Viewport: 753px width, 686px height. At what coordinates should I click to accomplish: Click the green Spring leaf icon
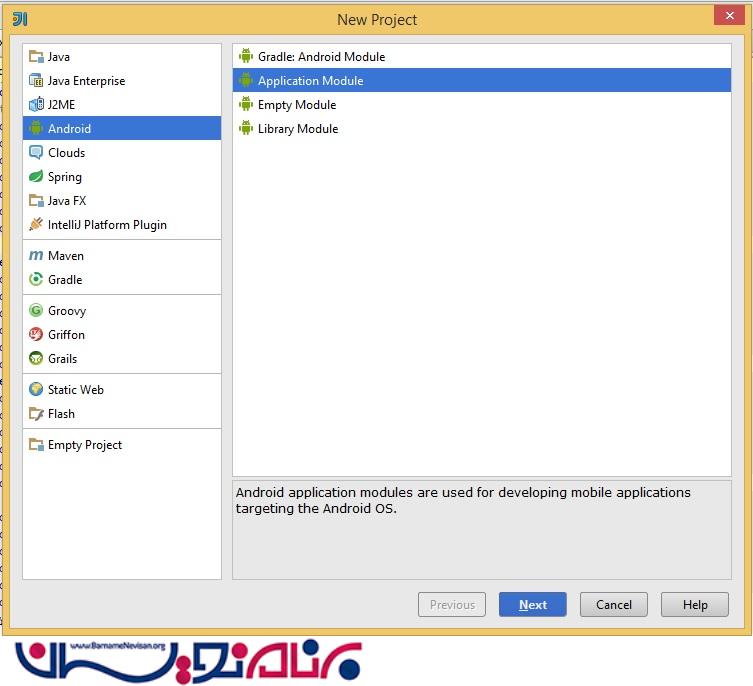tap(36, 177)
